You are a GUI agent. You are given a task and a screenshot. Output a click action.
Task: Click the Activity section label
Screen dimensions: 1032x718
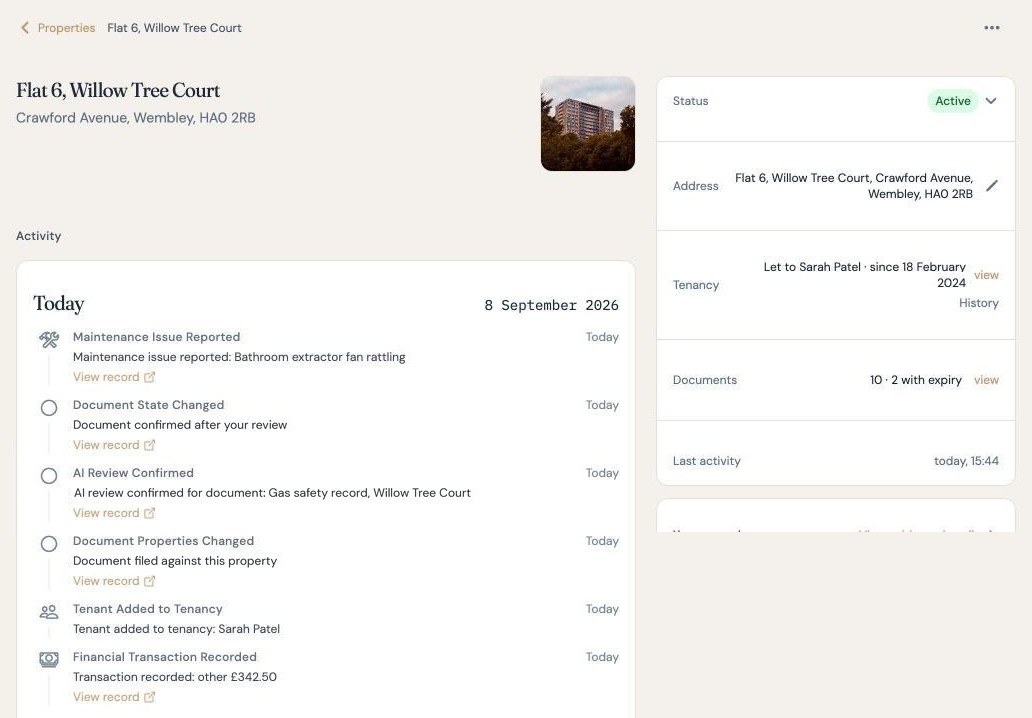(38, 236)
